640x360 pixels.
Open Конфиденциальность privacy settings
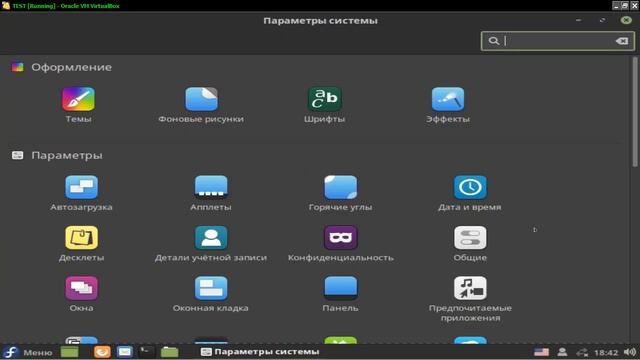(340, 238)
